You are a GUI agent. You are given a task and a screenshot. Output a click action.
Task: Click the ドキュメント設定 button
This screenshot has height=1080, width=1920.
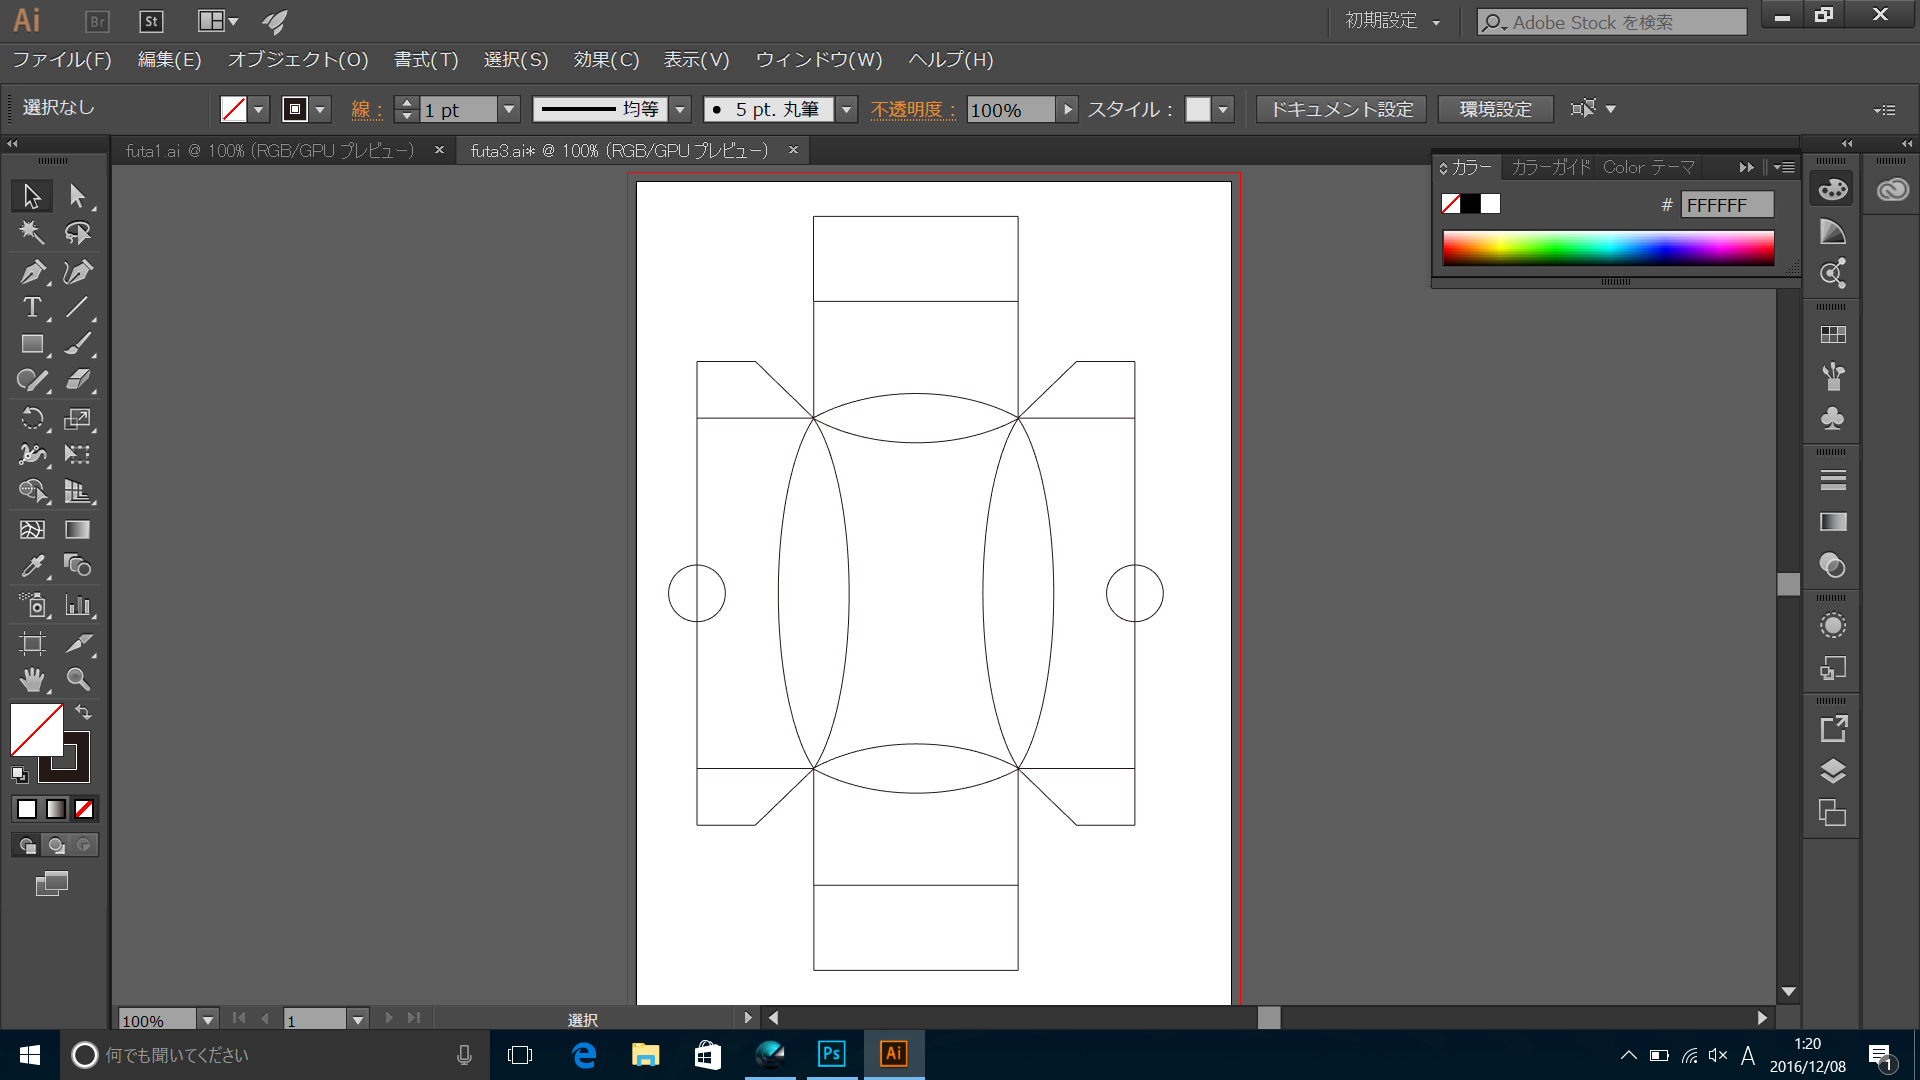pyautogui.click(x=1341, y=110)
